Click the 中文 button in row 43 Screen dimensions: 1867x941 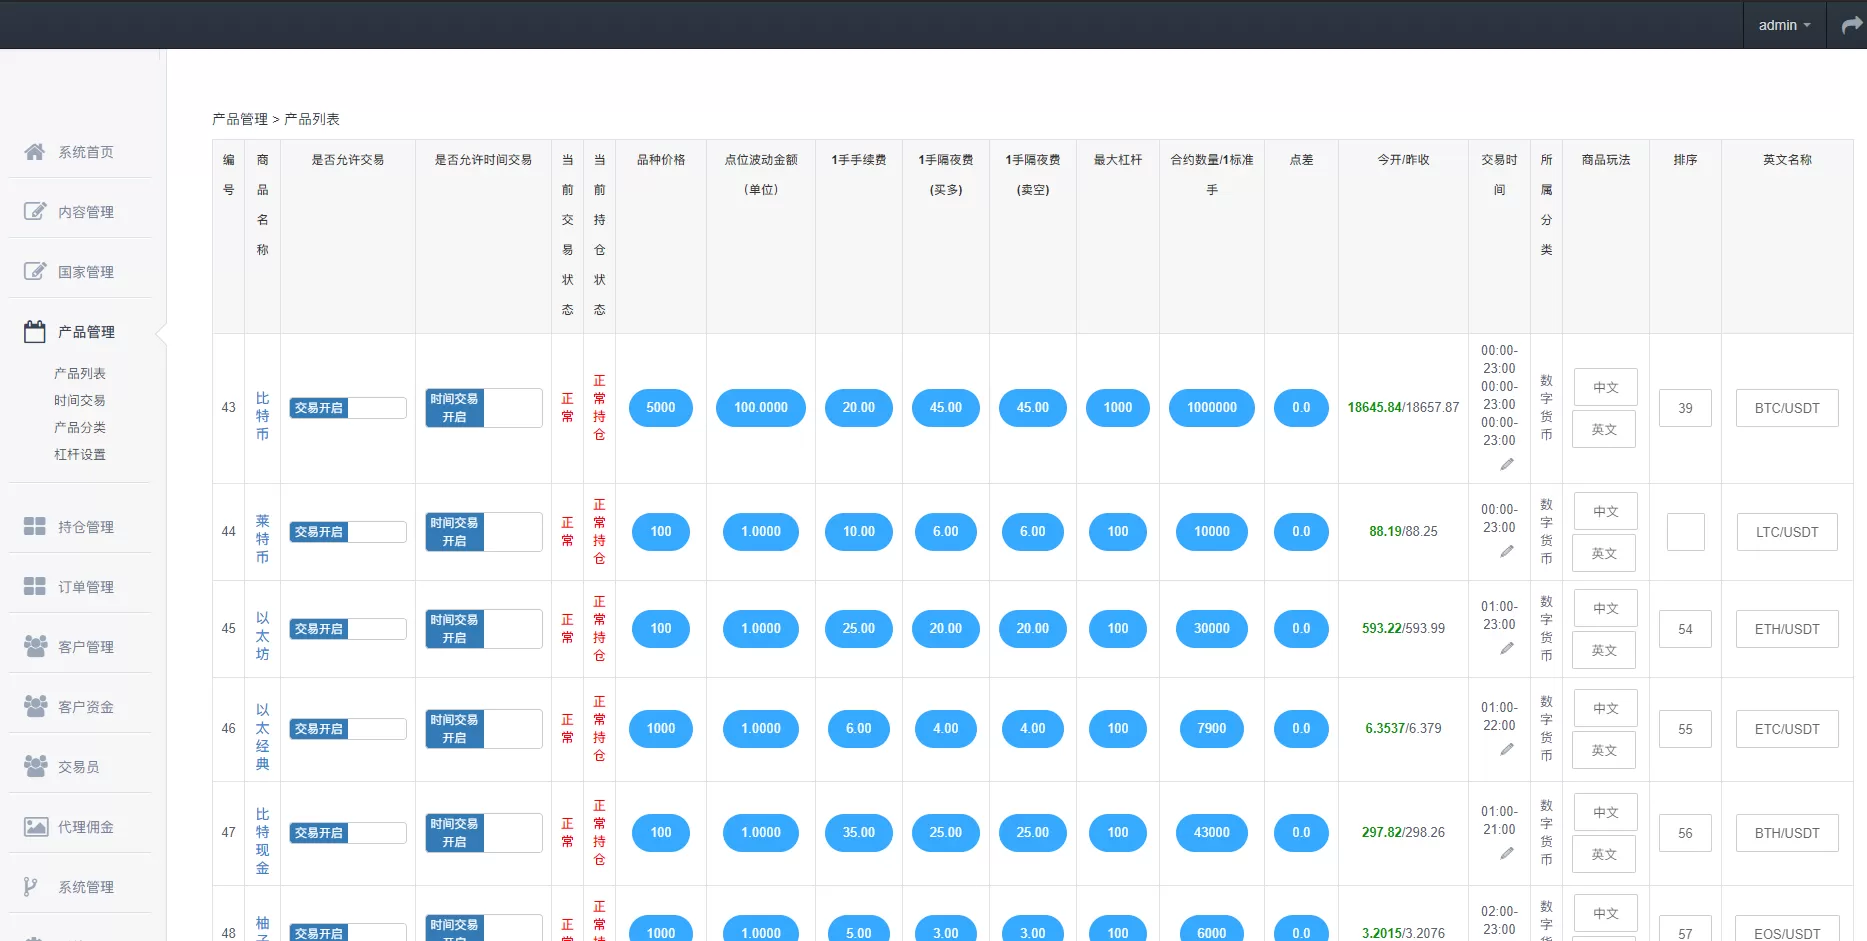1605,387
